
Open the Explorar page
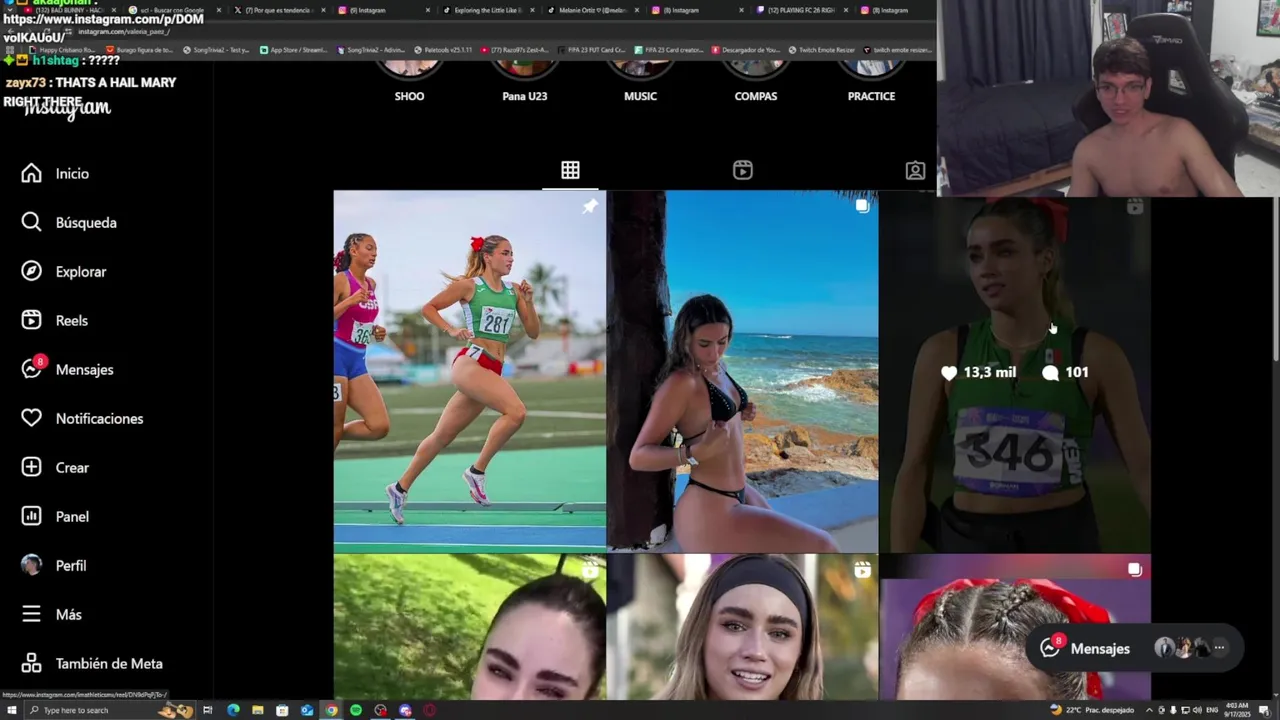coord(64,272)
